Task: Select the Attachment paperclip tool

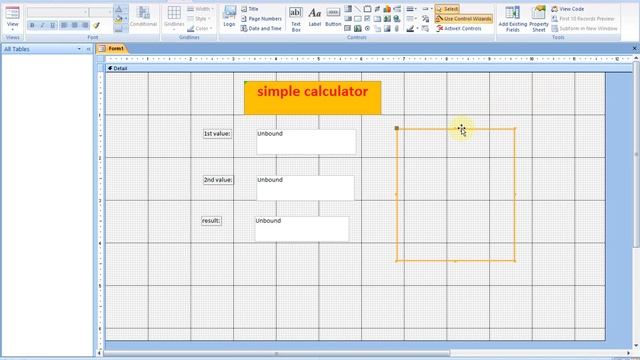Action: click(x=397, y=28)
